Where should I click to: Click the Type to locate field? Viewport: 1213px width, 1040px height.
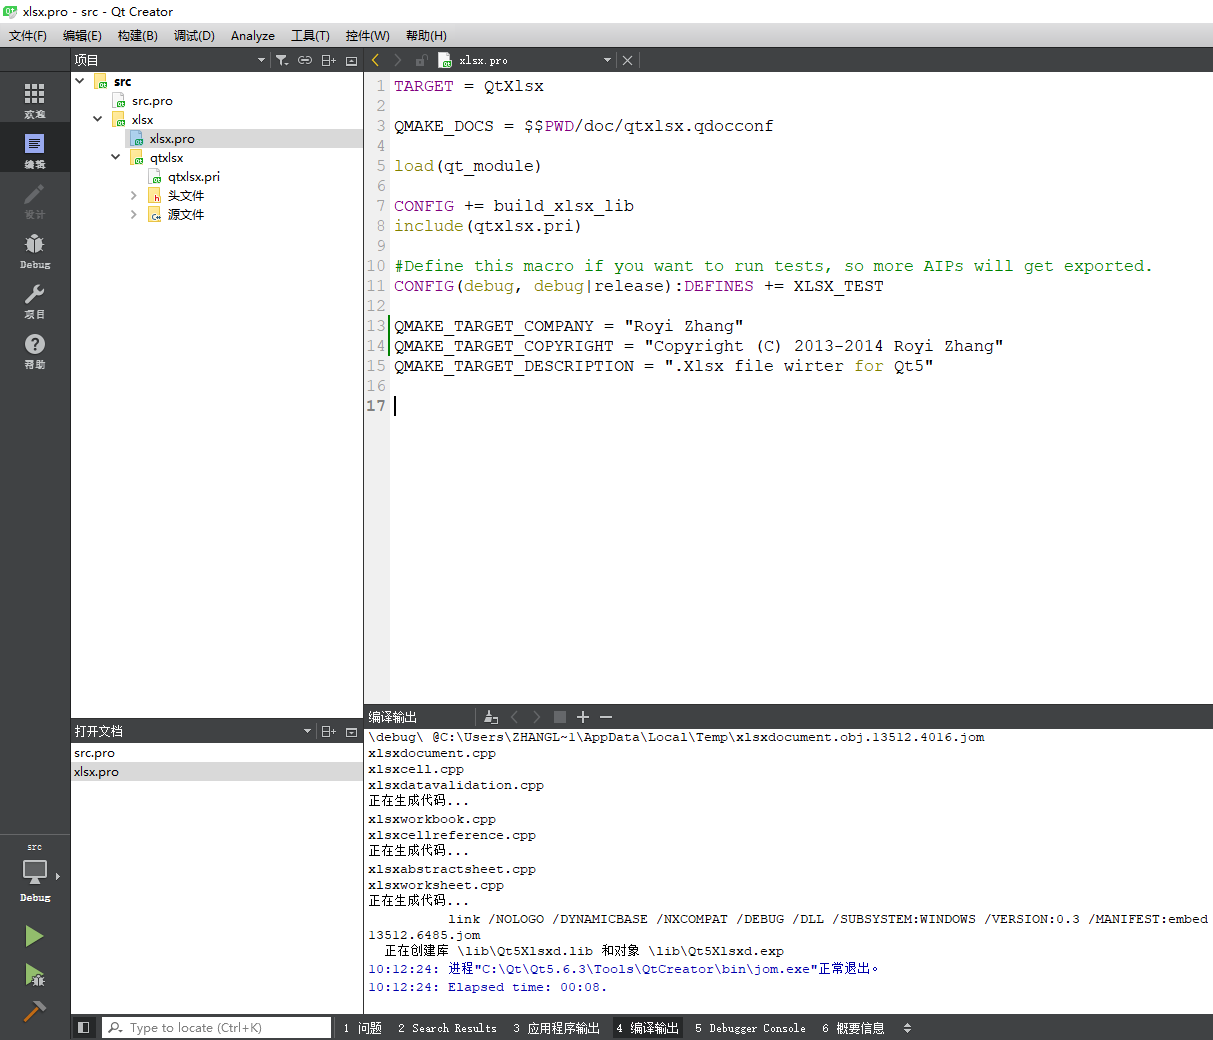pos(217,1027)
